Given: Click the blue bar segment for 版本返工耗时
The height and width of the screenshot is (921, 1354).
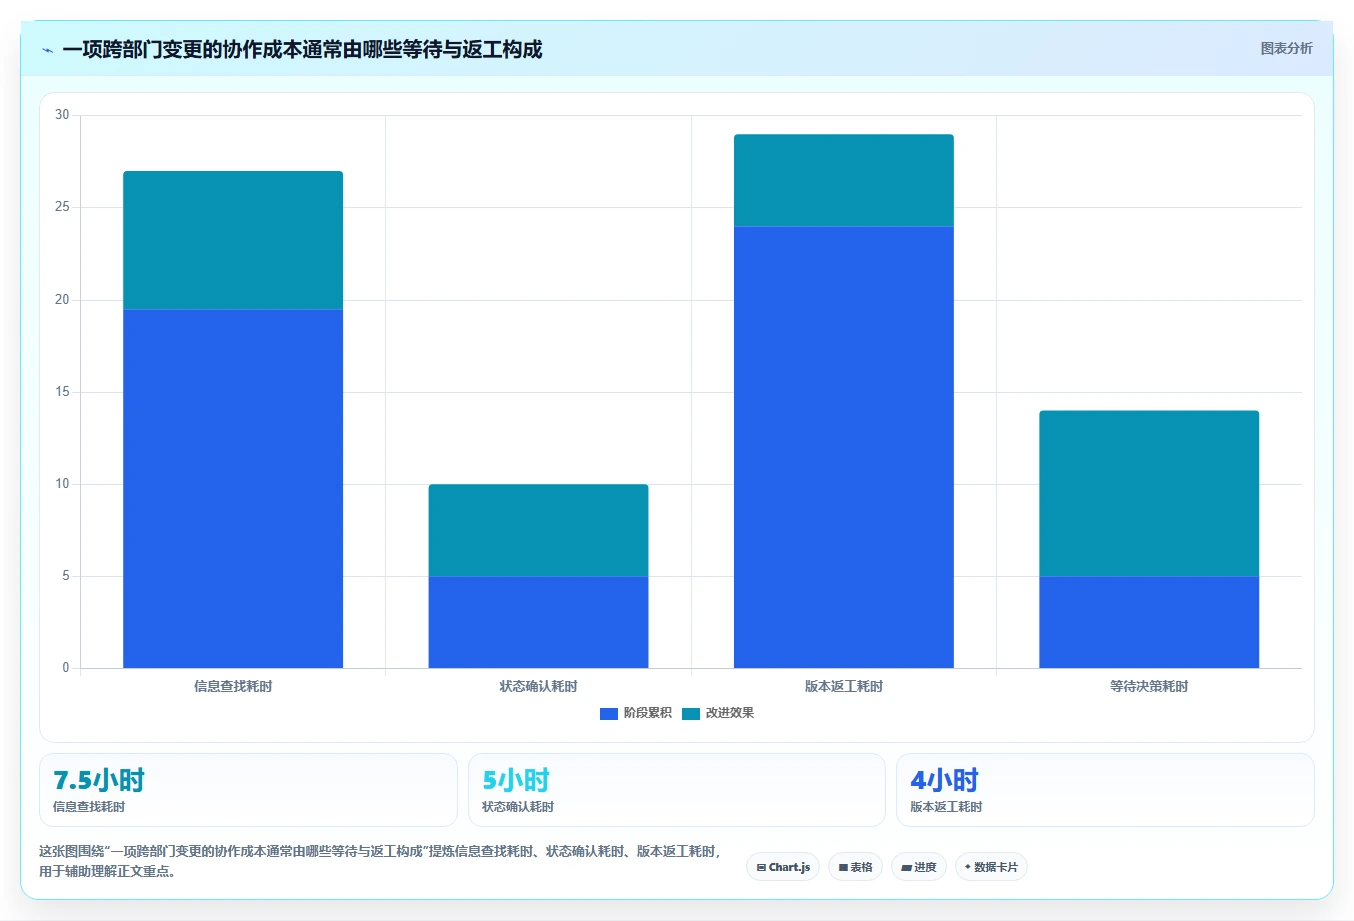Looking at the screenshot, I should click(844, 447).
